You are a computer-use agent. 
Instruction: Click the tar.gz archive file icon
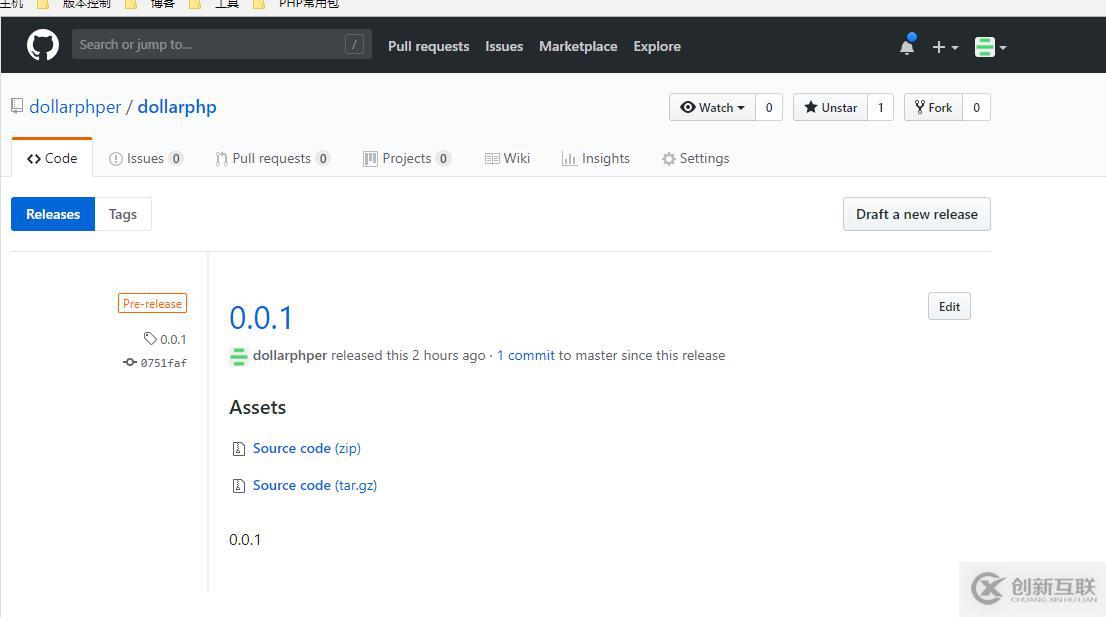pos(238,486)
